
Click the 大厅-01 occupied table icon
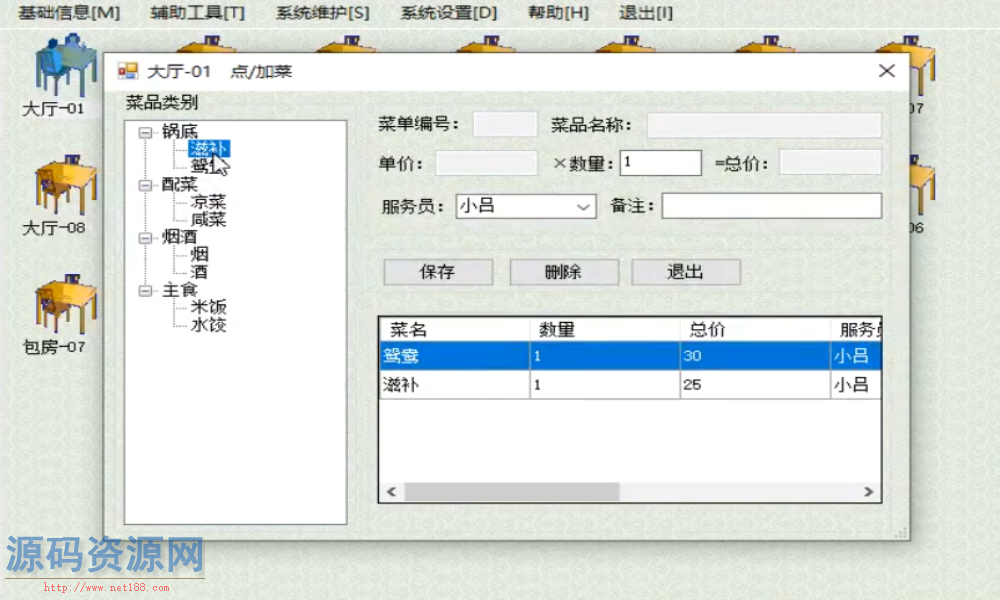64,66
